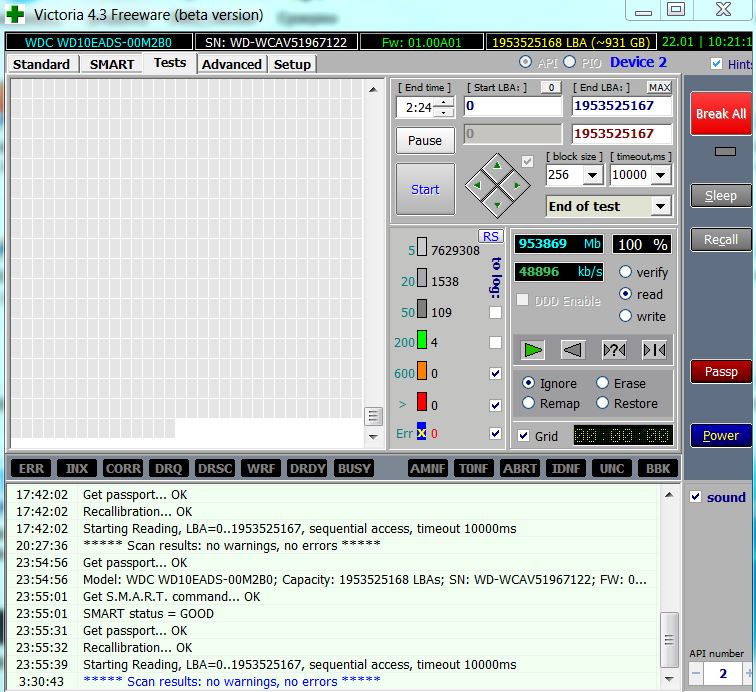Click the green forward play scan icon
The width and height of the screenshot is (756, 692).
click(x=534, y=349)
